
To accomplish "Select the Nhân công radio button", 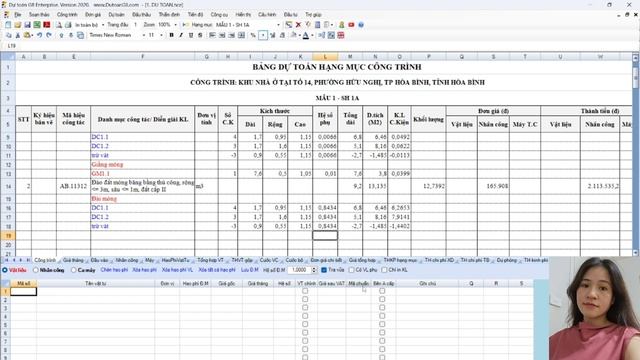I will tap(36, 270).
